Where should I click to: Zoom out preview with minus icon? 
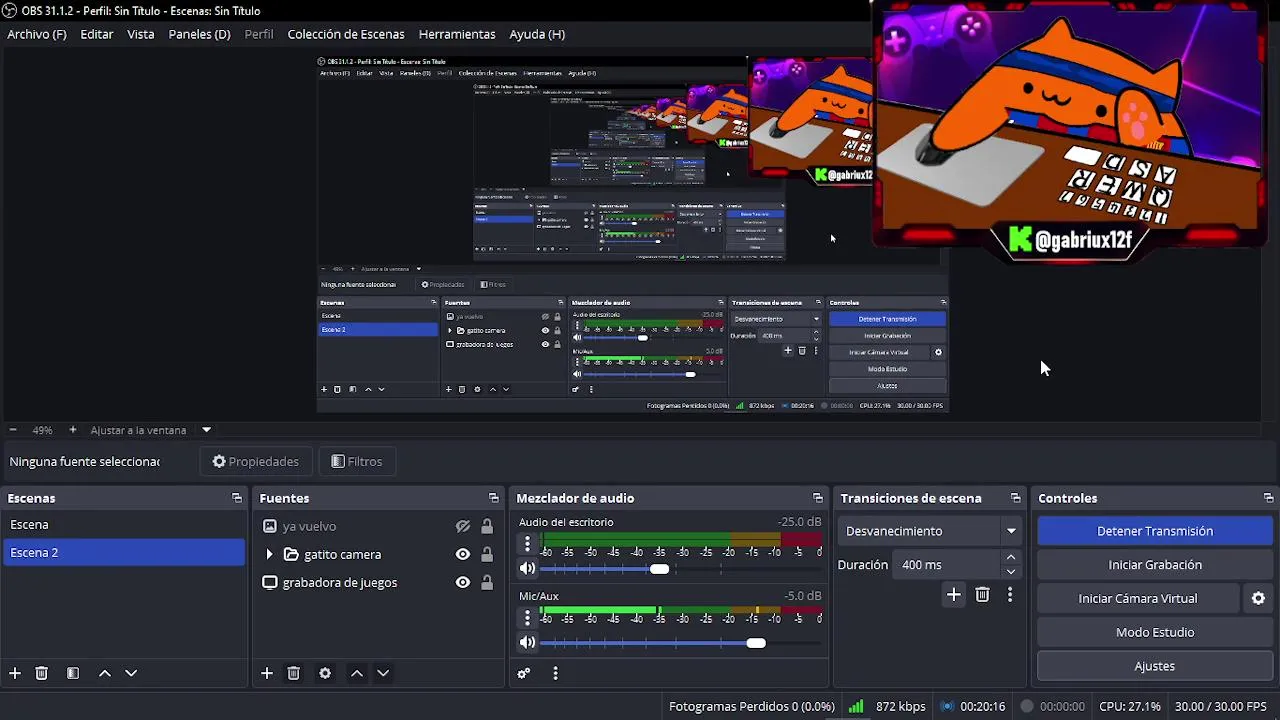(x=13, y=430)
